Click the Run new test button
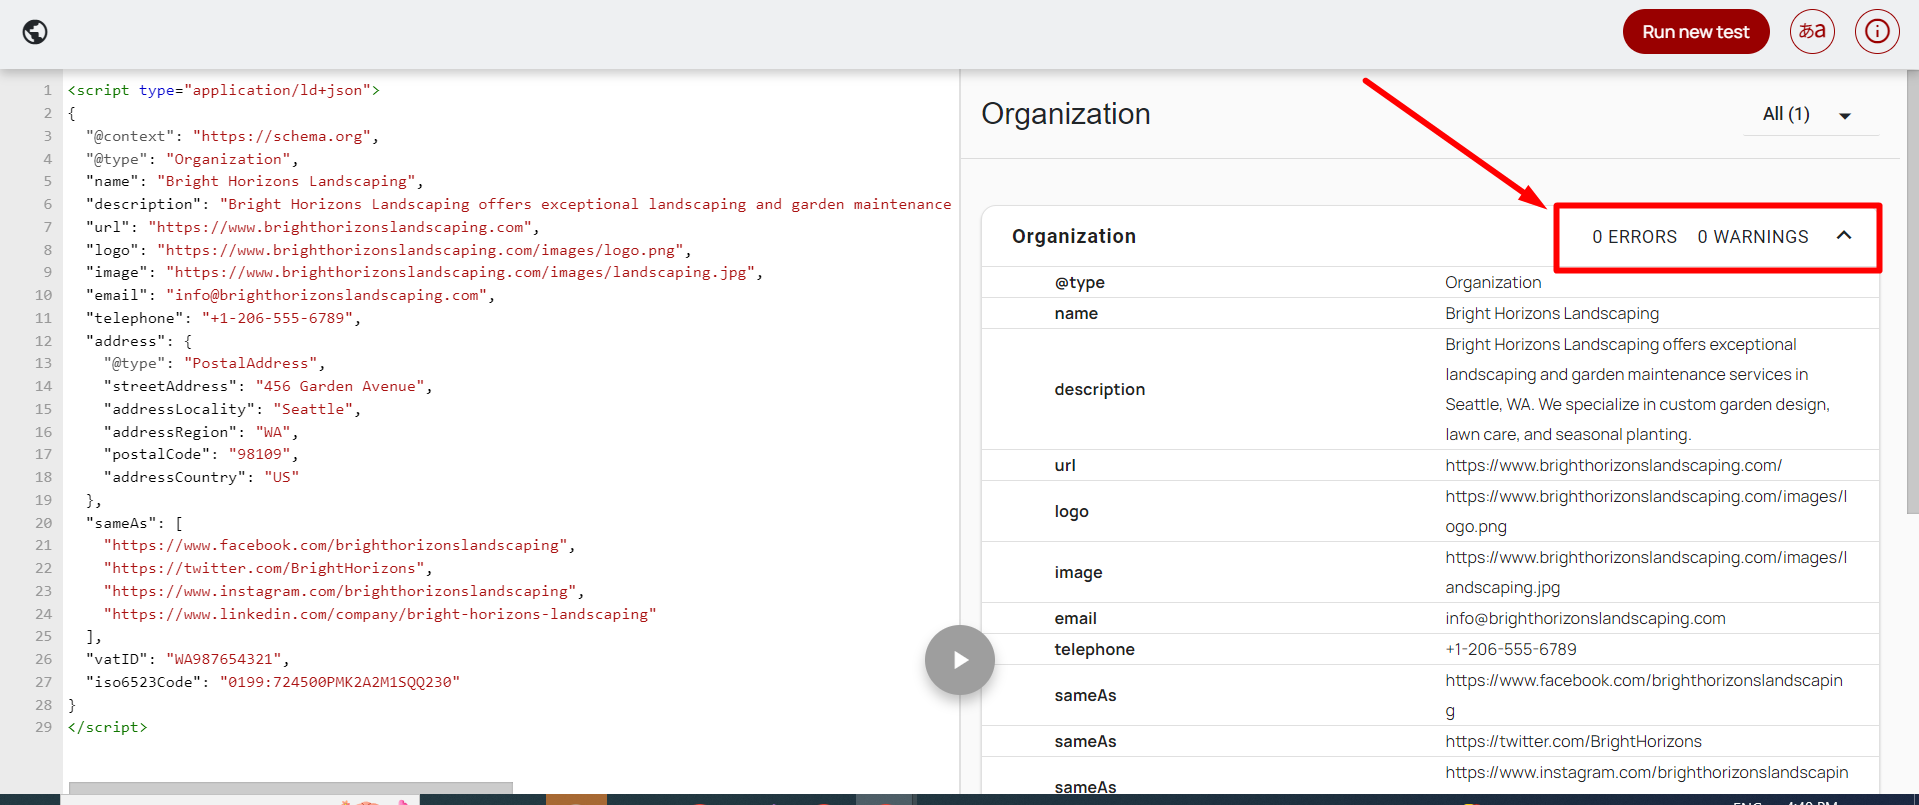This screenshot has height=805, width=1919. 1696,32
